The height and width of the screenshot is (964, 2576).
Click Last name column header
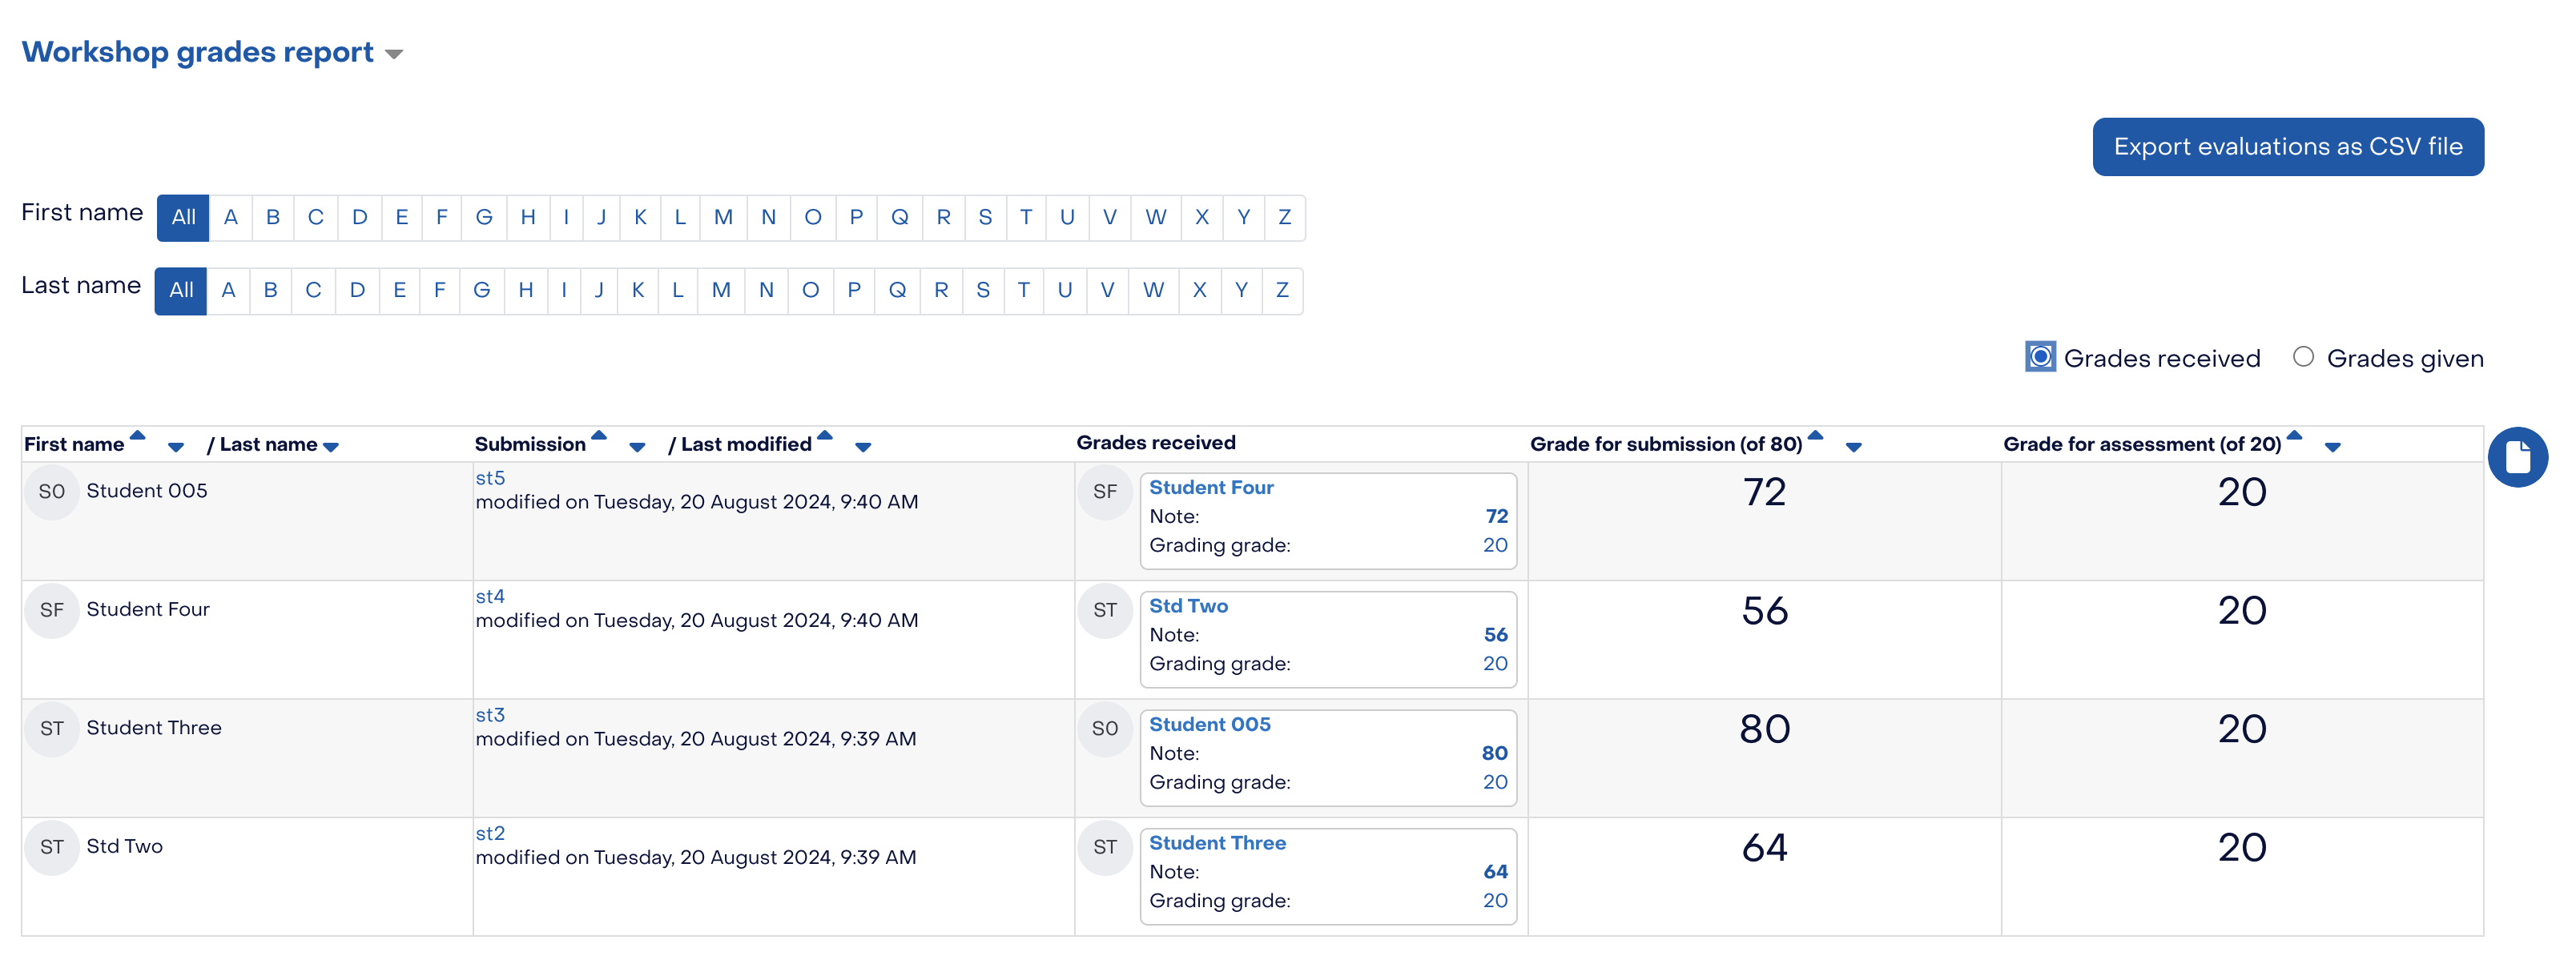click(268, 444)
